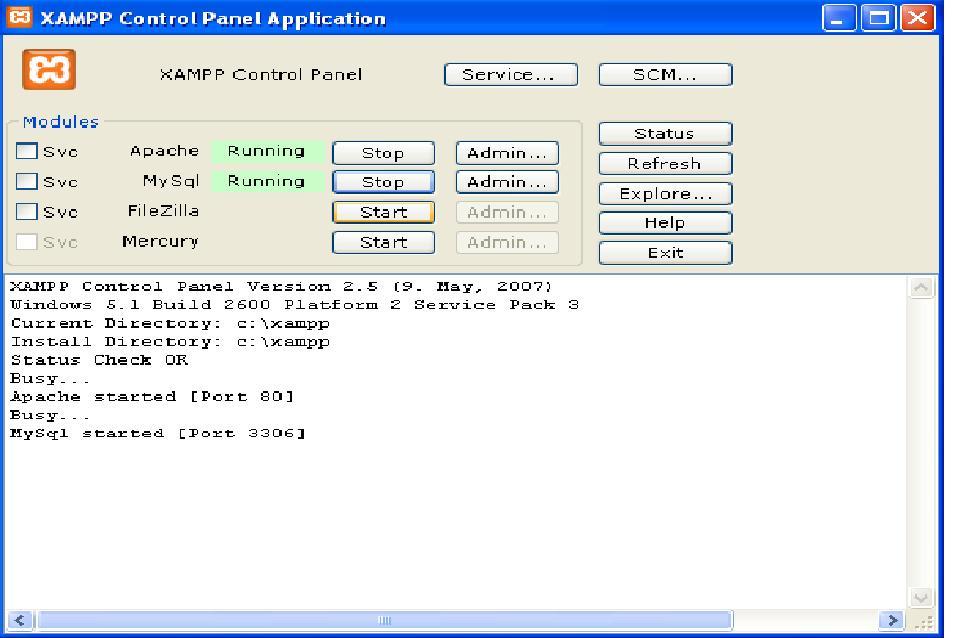The image size is (962, 638).
Task: Click the 'Windows 5.1 Build 2600' log line
Action: [x=294, y=305]
